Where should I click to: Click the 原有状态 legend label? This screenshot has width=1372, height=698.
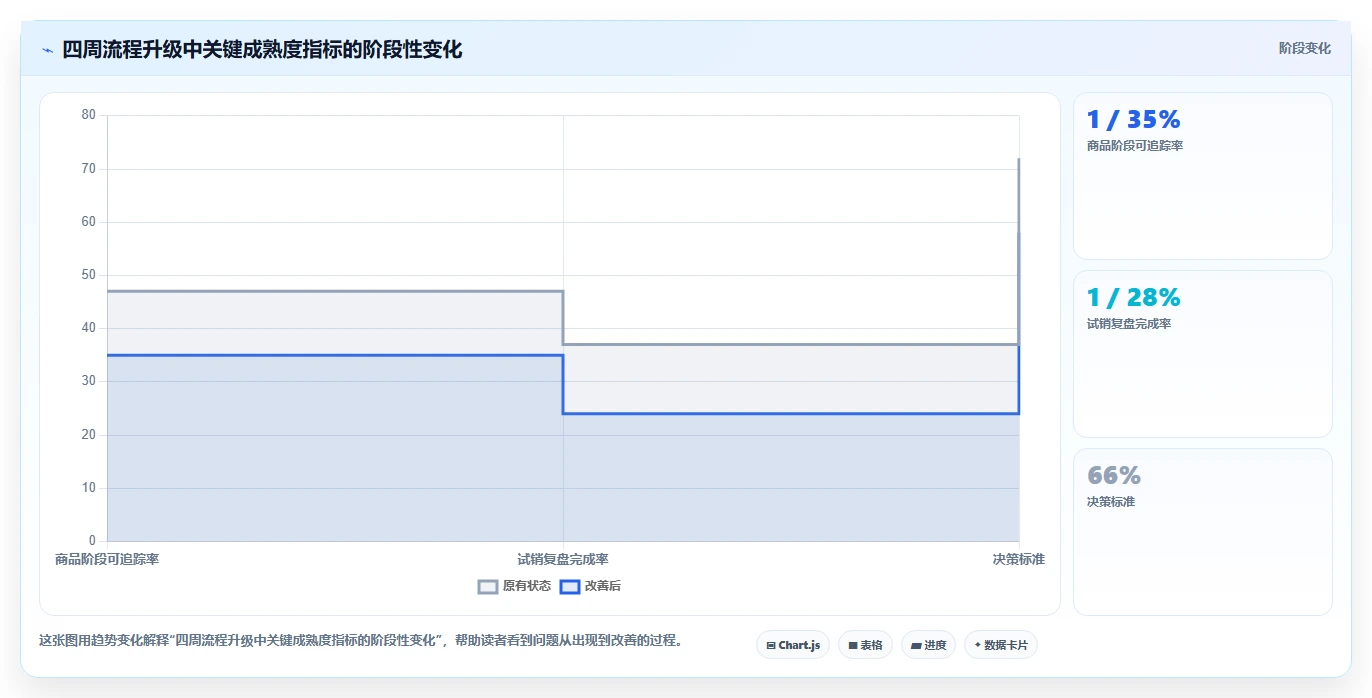527,587
